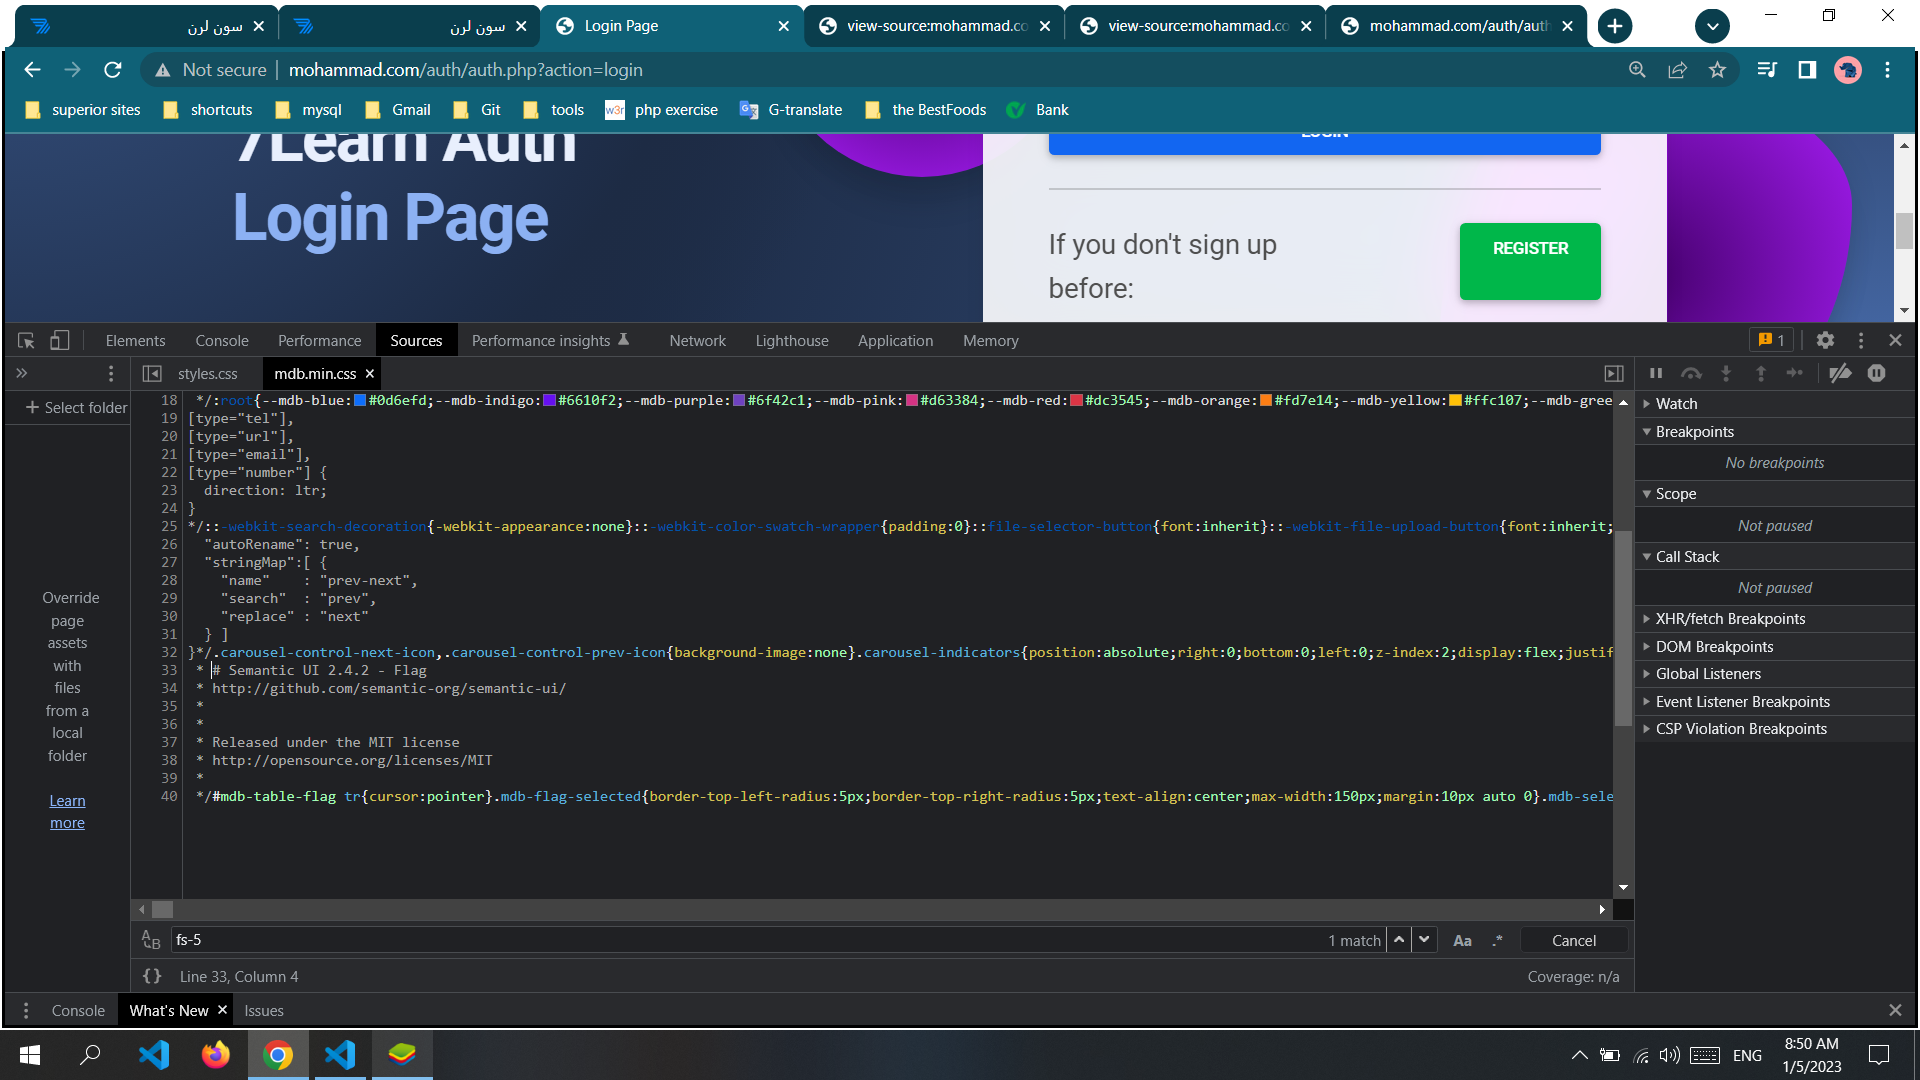The image size is (1920, 1080).
Task: Click the inspect element picker icon
Action: [27, 341]
